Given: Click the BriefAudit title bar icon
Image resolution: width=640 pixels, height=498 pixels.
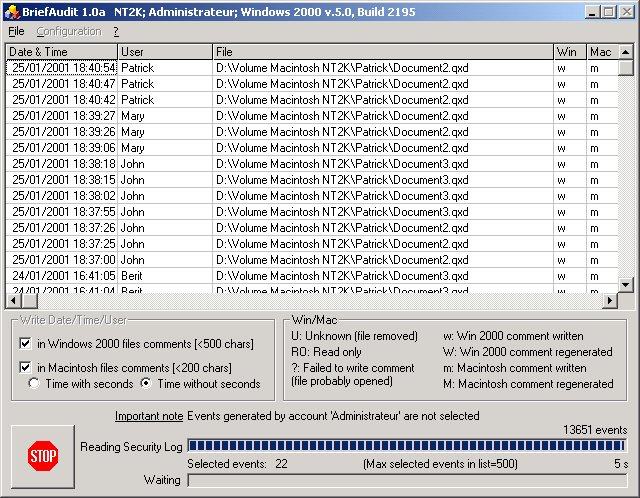Looking at the screenshot, I should pos(11,11).
